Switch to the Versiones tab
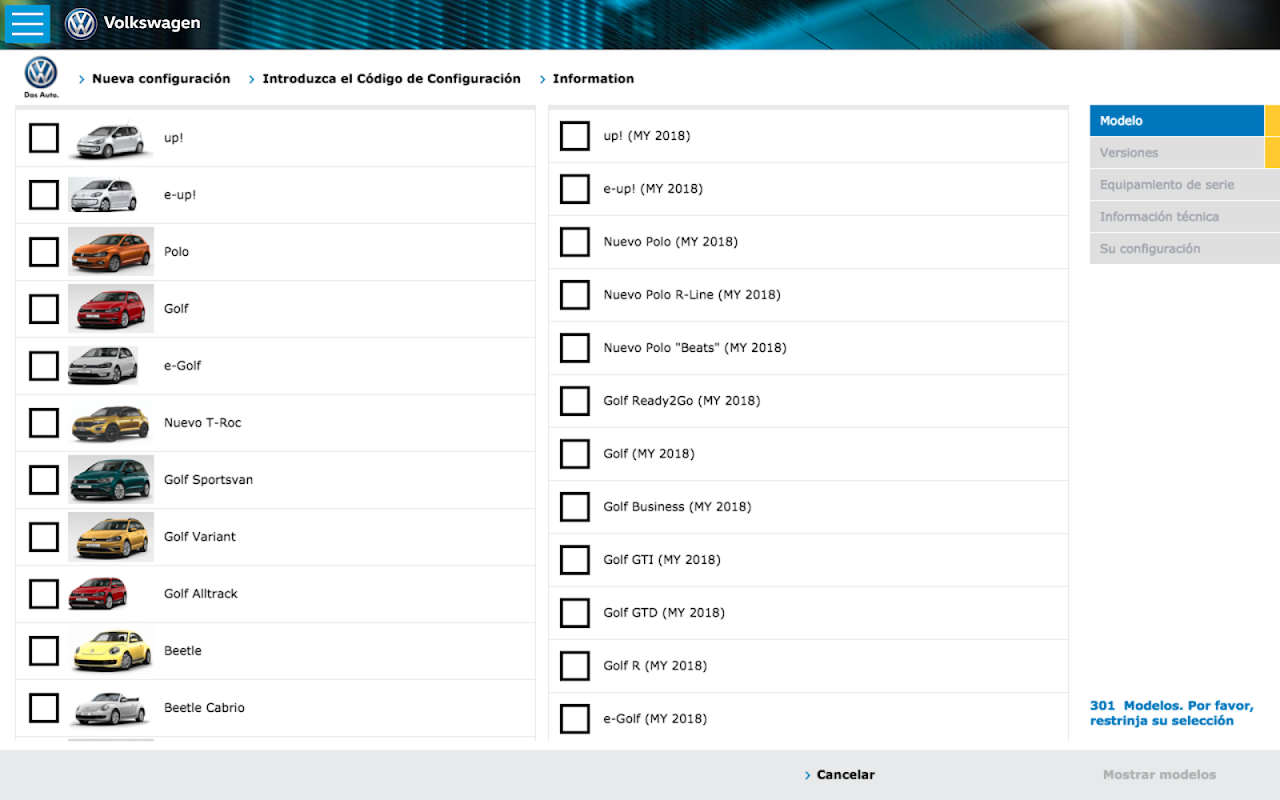 pyautogui.click(x=1177, y=152)
